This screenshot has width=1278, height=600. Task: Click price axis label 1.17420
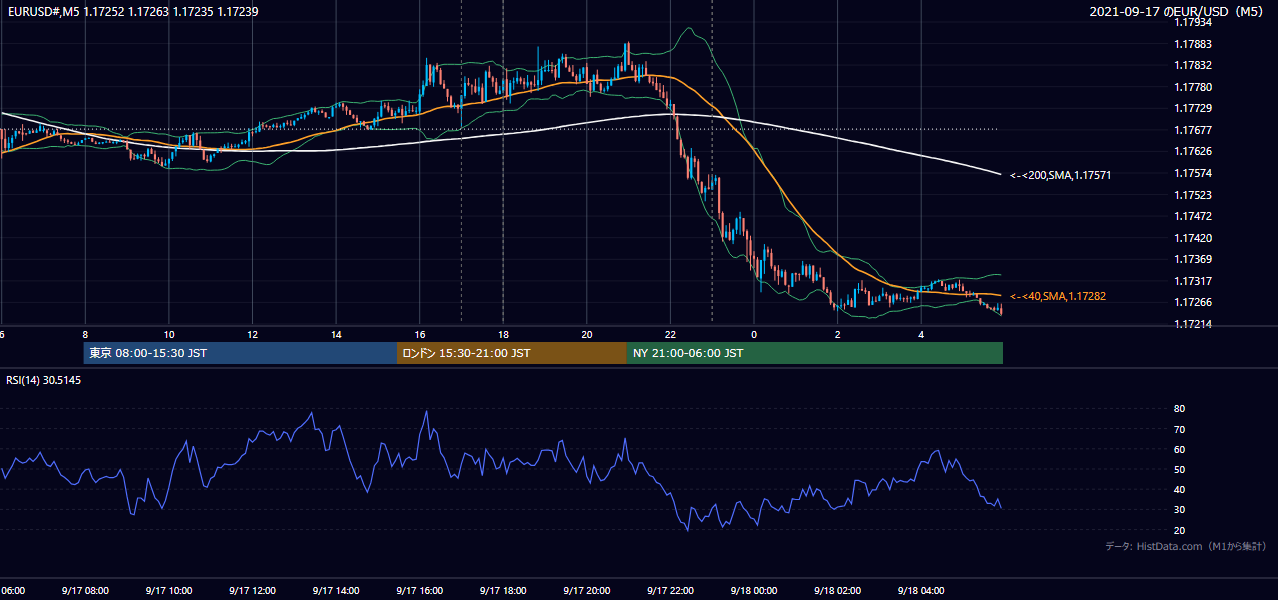(1195, 238)
